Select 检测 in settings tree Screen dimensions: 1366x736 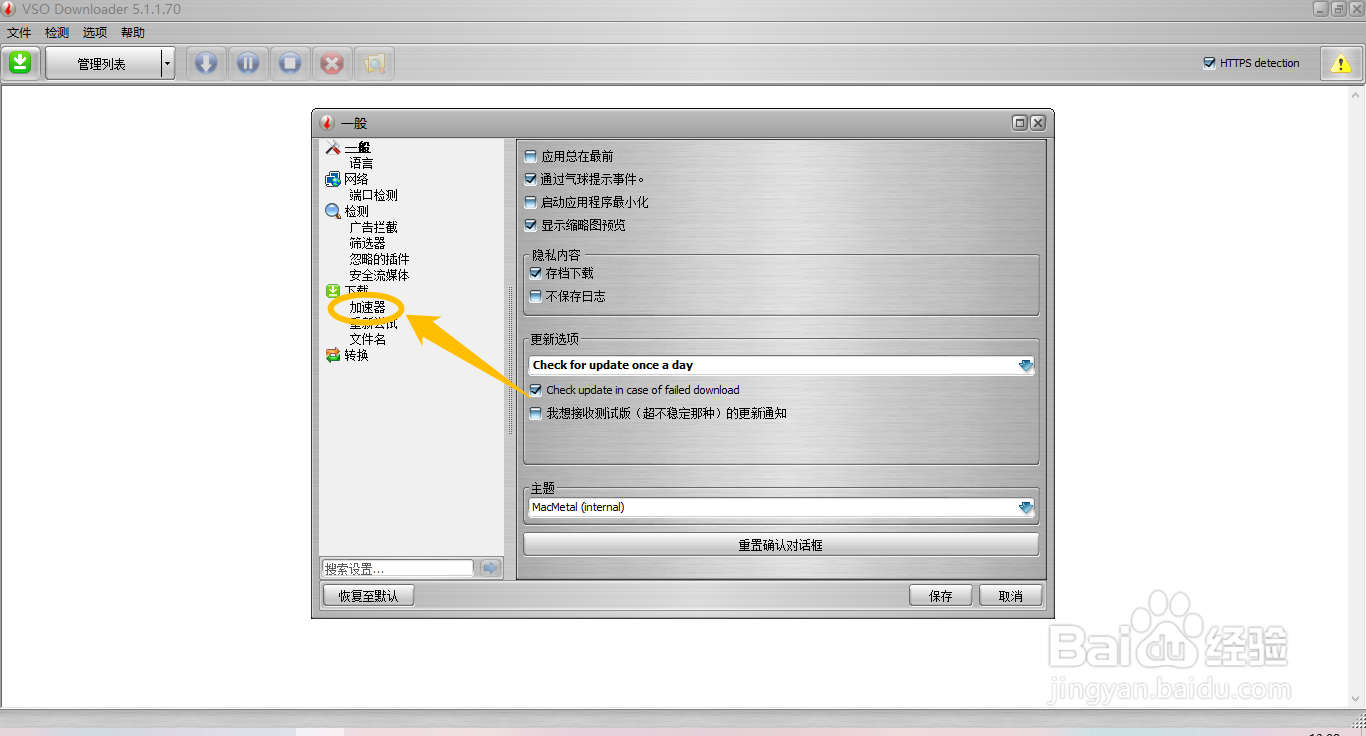click(x=356, y=211)
